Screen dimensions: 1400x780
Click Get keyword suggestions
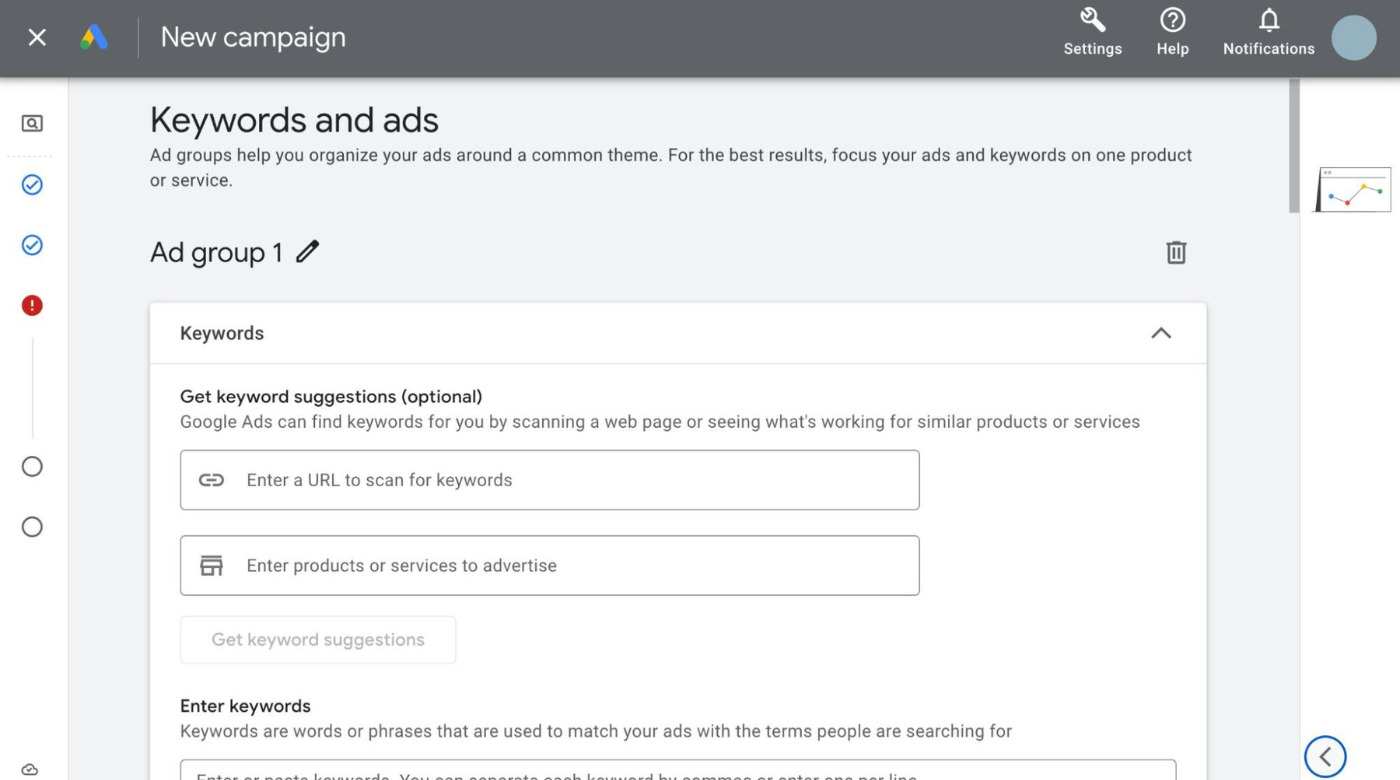318,639
